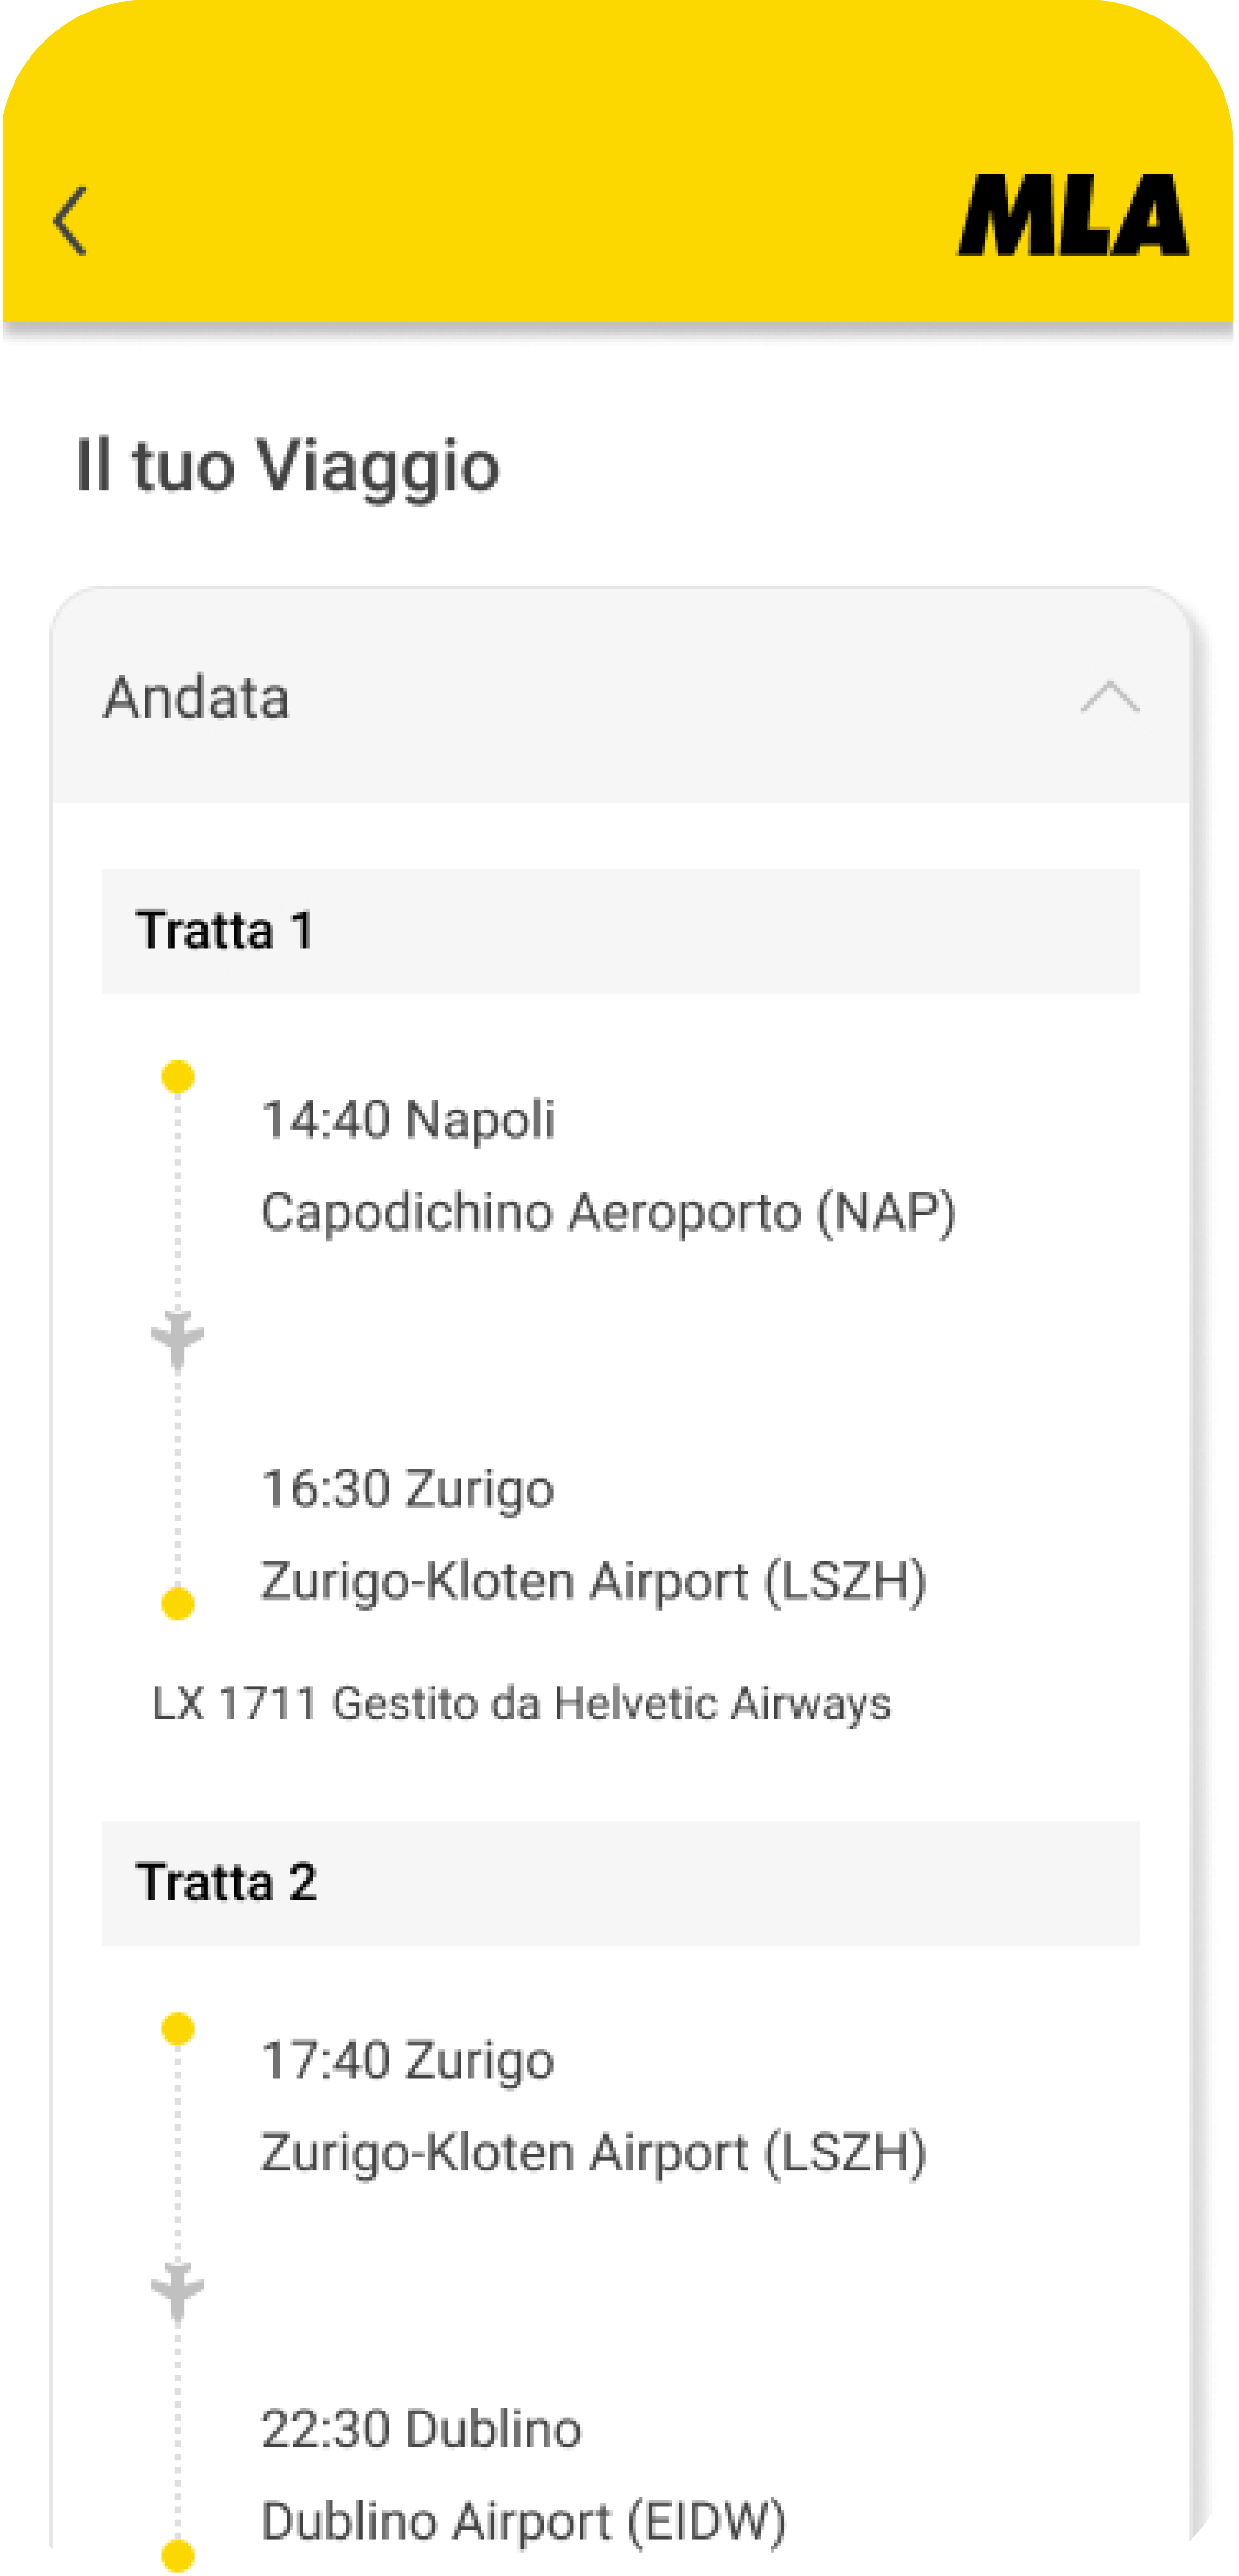Screen dimensions: 1239x2576
Task: Tap the back arrow in header
Action: click(70, 221)
